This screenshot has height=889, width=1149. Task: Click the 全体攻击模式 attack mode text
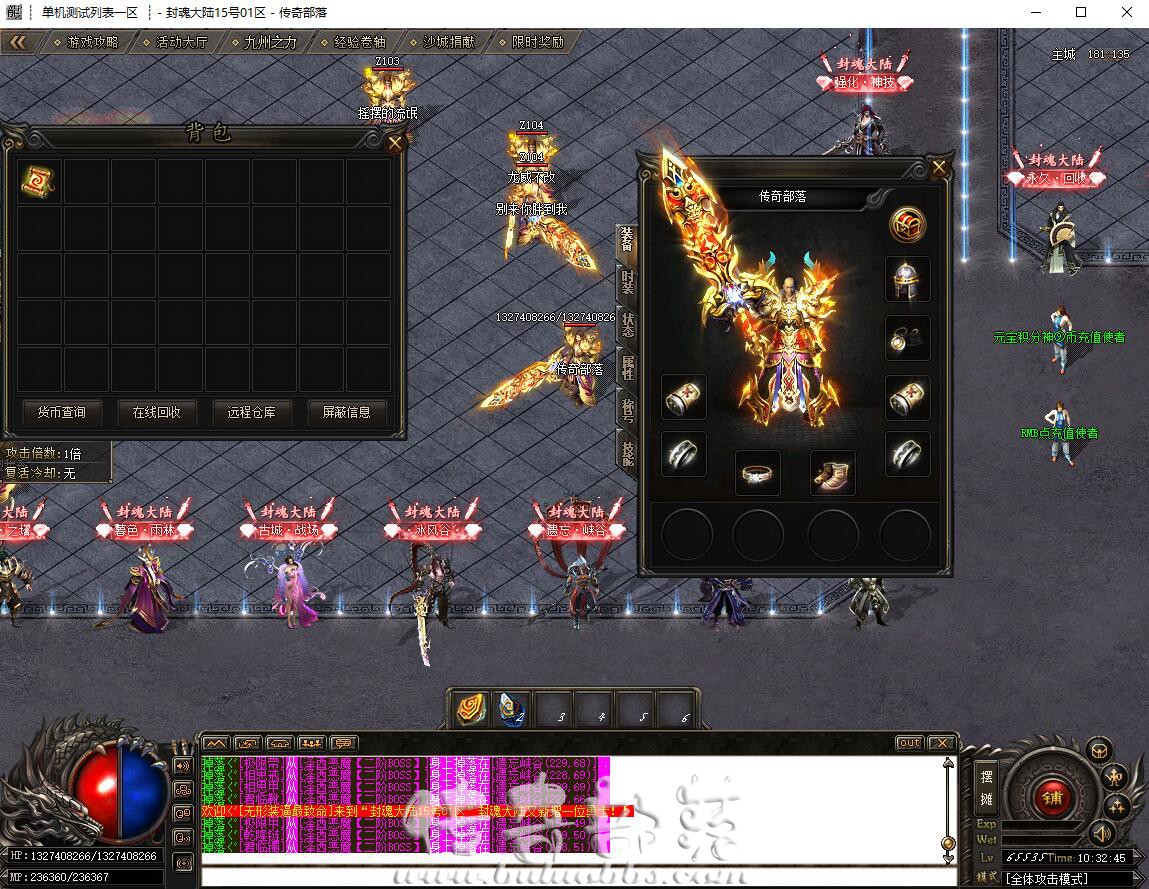click(x=1046, y=878)
